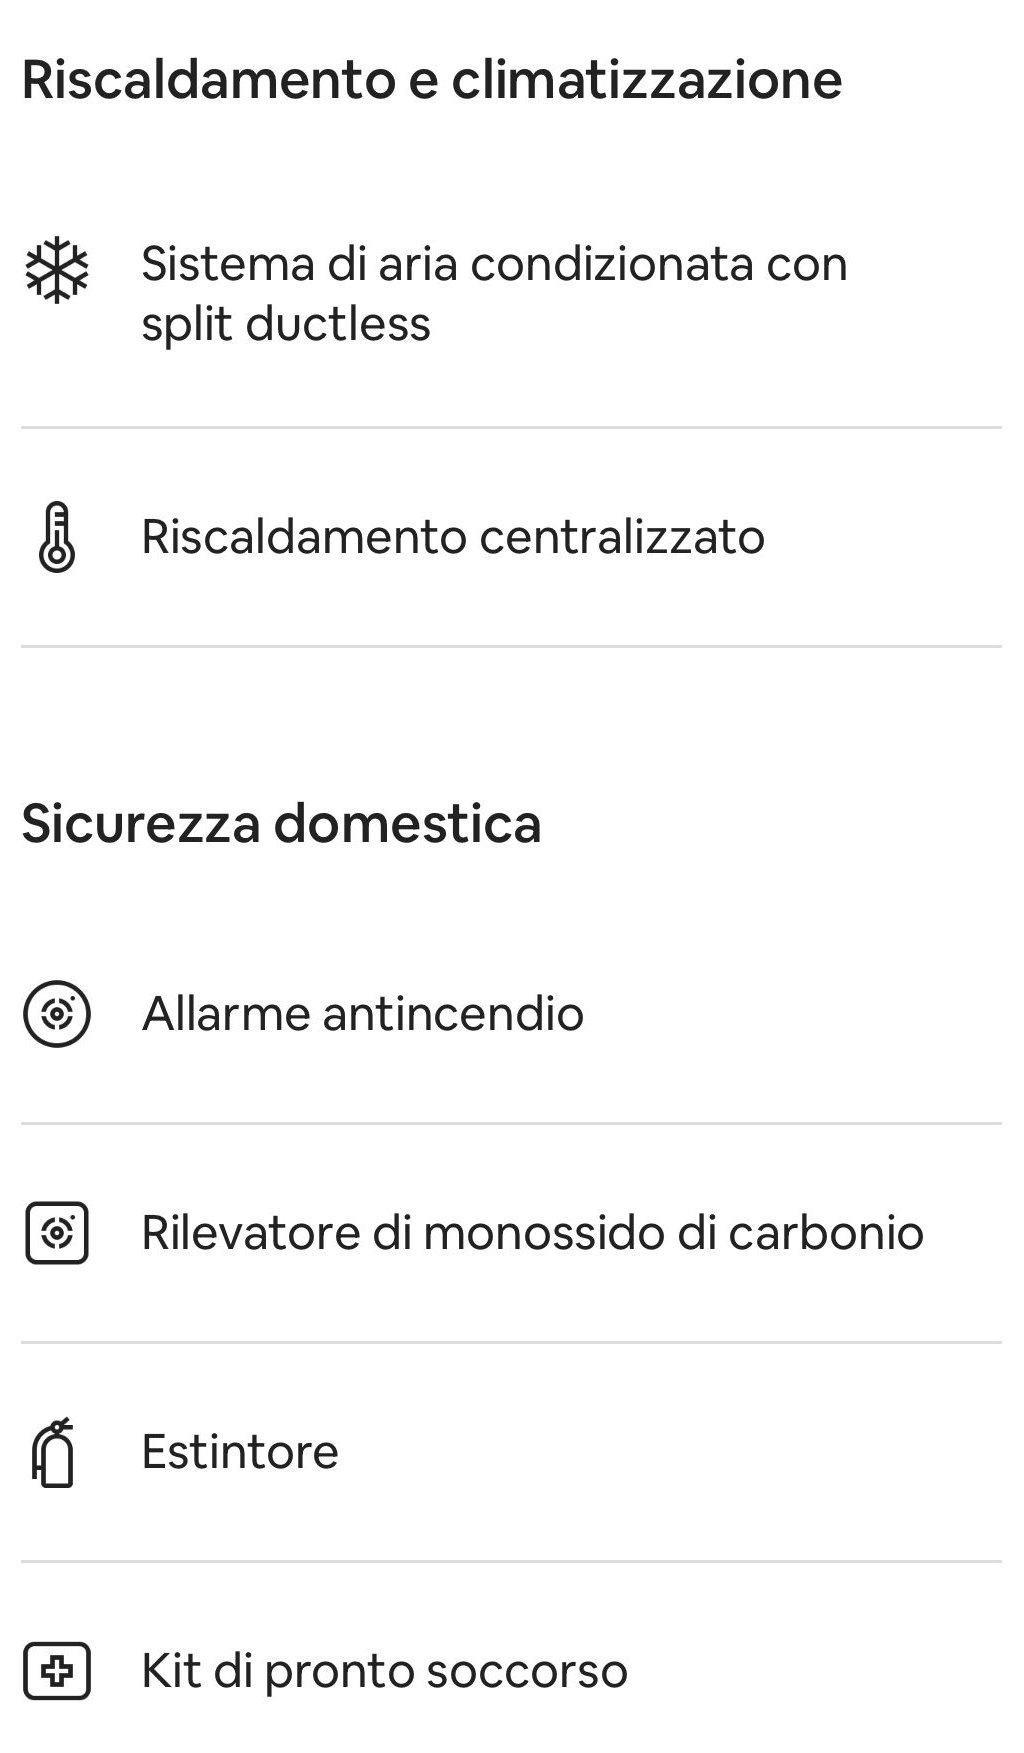This screenshot has width=1024, height=1753.
Task: Click the 'Sicurezza domestica' section heading
Action: coord(281,824)
